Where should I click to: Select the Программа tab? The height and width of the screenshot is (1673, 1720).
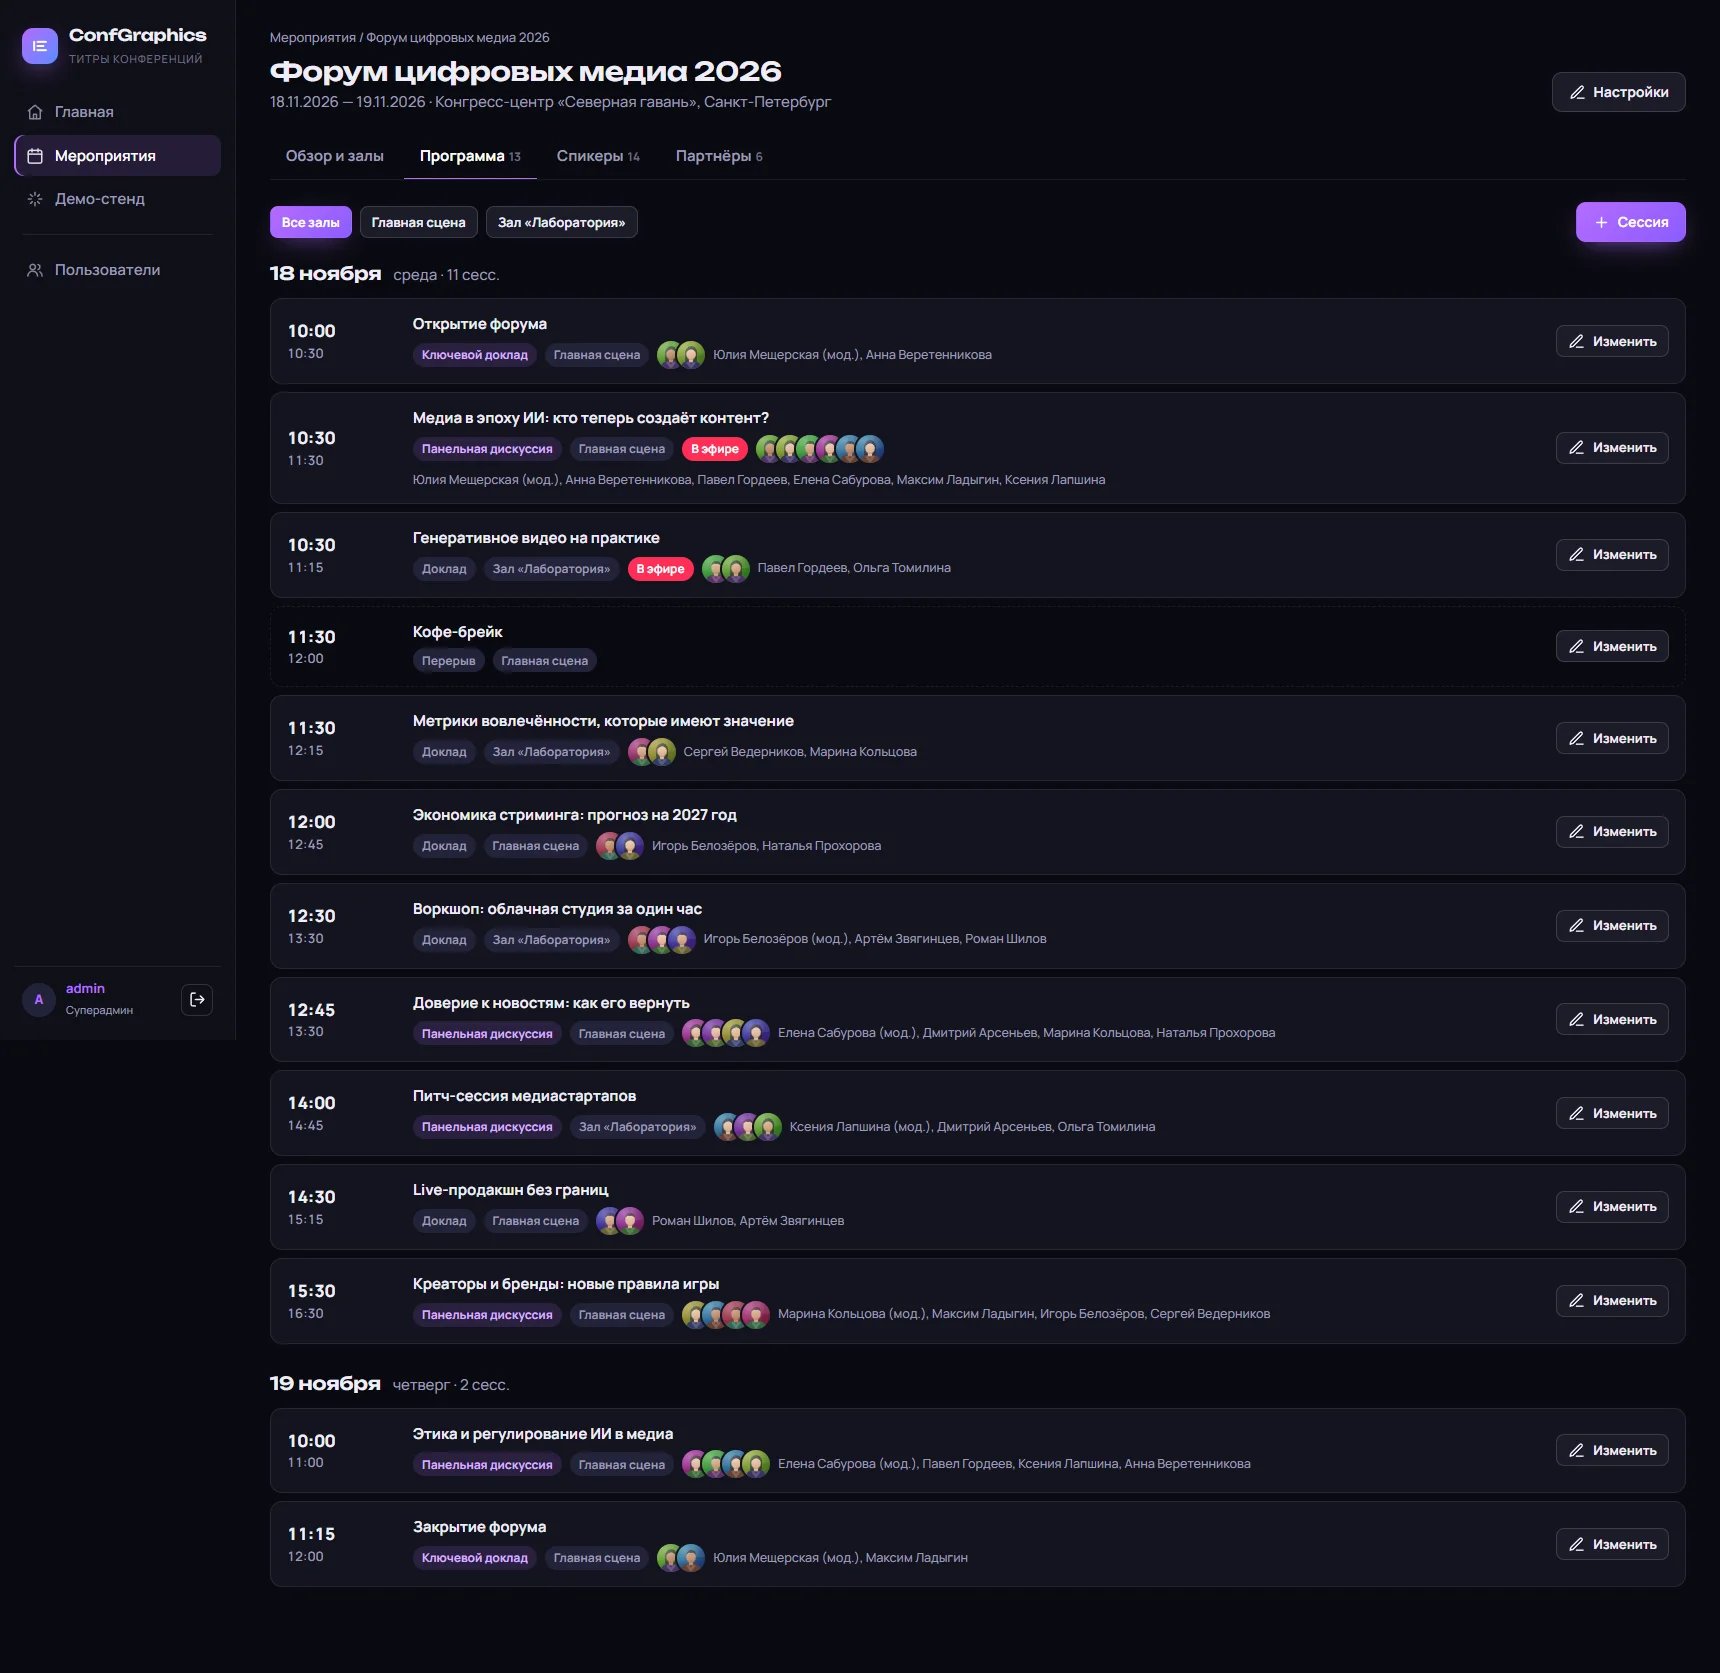470,156
